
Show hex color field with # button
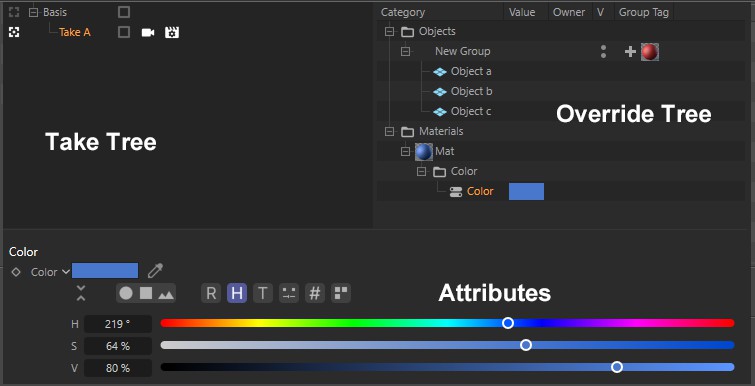pos(315,293)
